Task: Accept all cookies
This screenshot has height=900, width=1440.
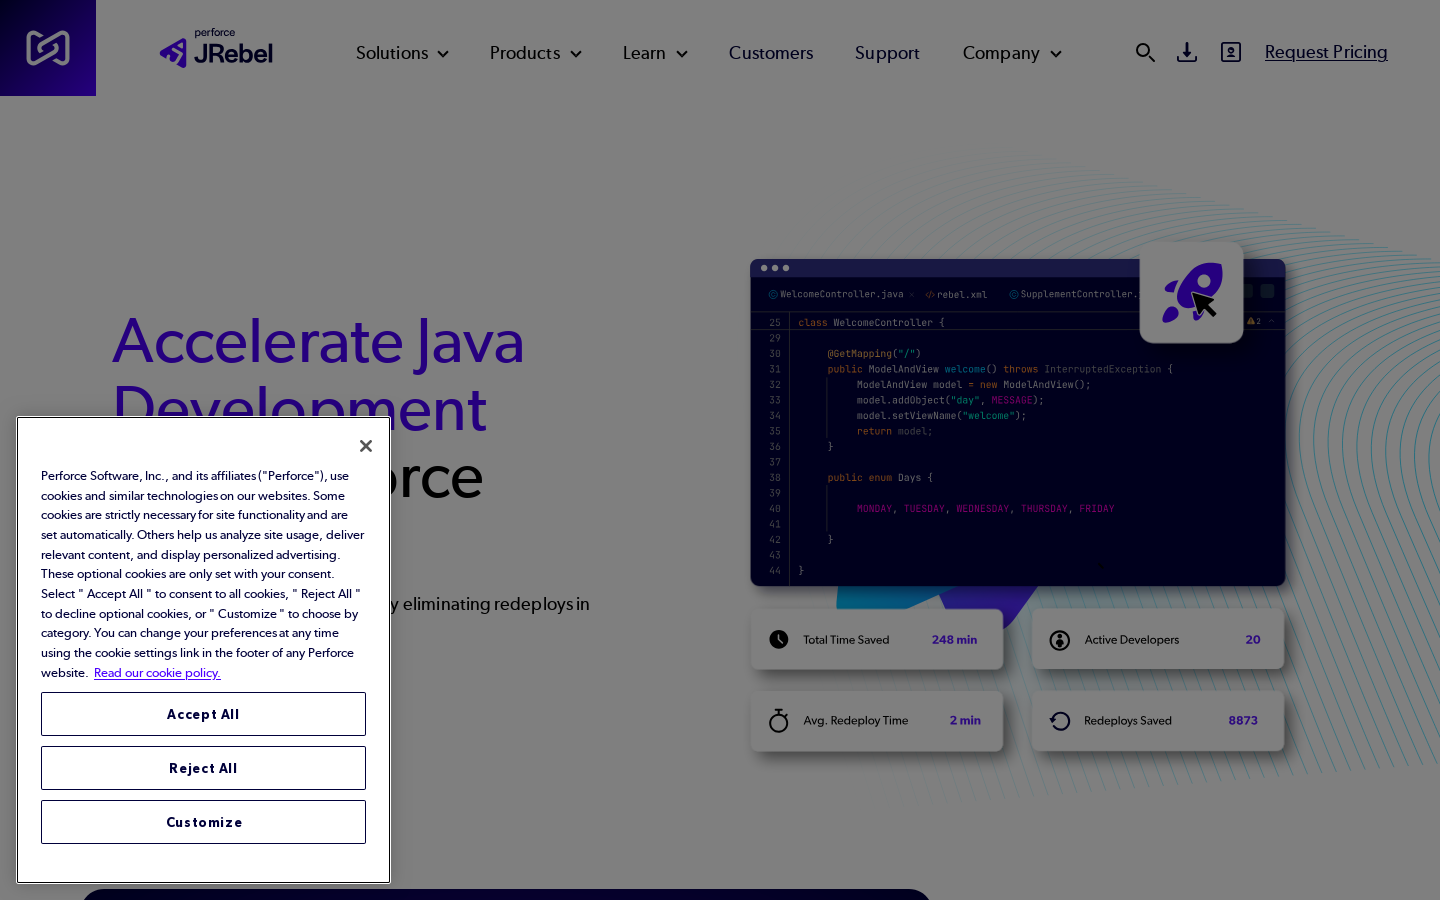Action: (203, 714)
